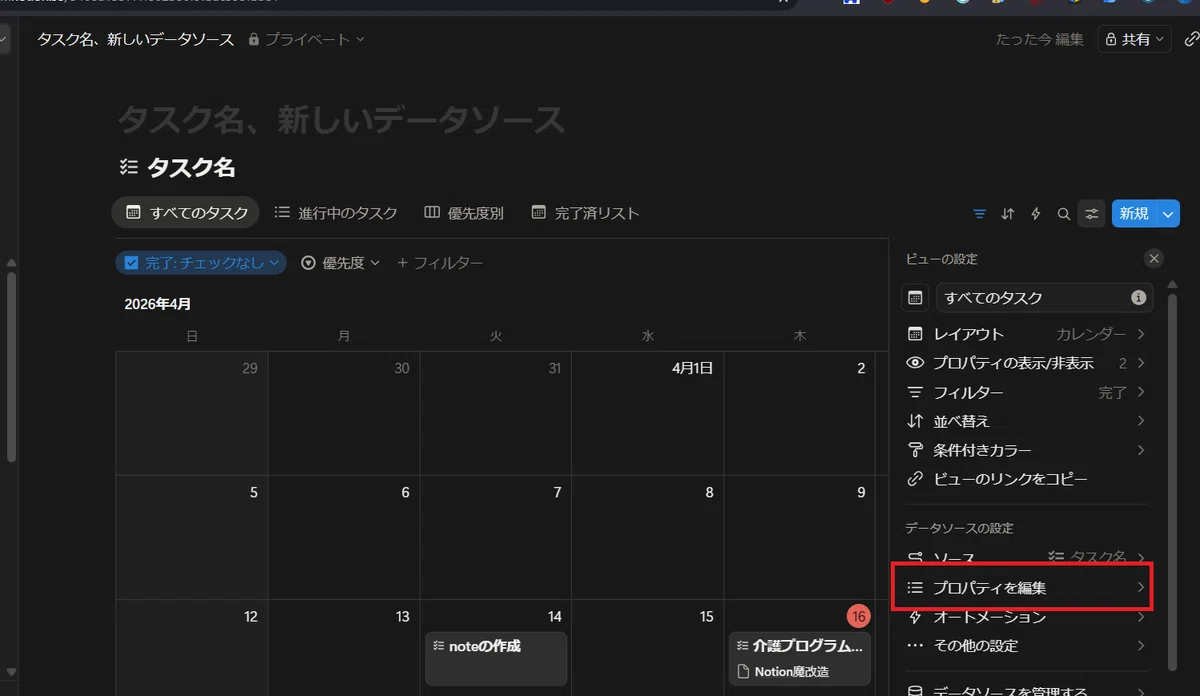
Task: Open 条件付きカラー settings
Action: pyautogui.click(x=1026, y=450)
